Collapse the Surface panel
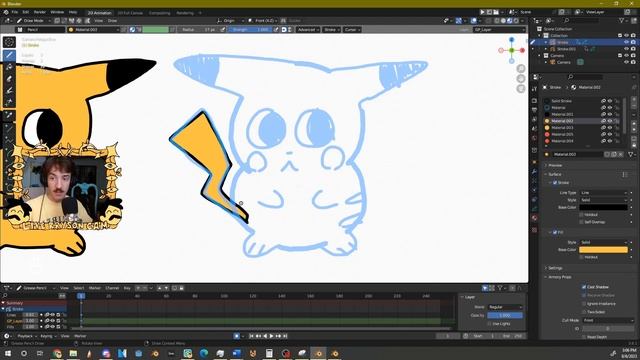640x360 pixels. pos(554,174)
